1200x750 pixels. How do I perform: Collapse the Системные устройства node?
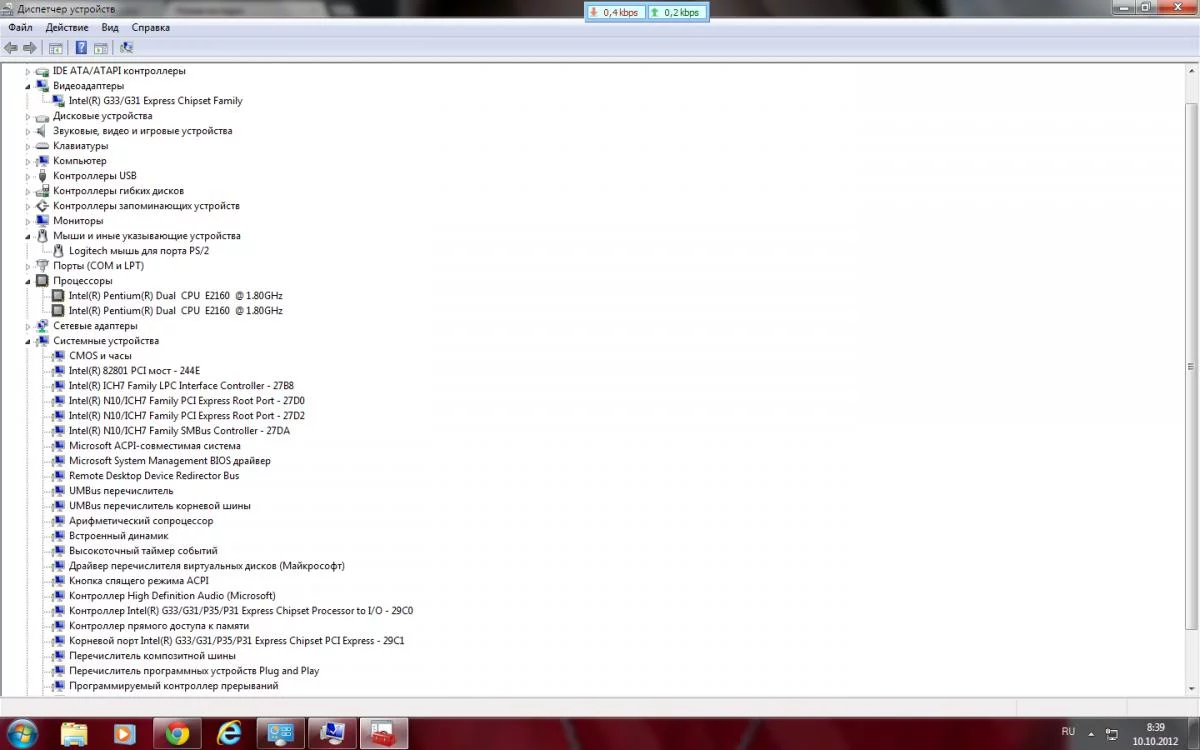tap(29, 341)
